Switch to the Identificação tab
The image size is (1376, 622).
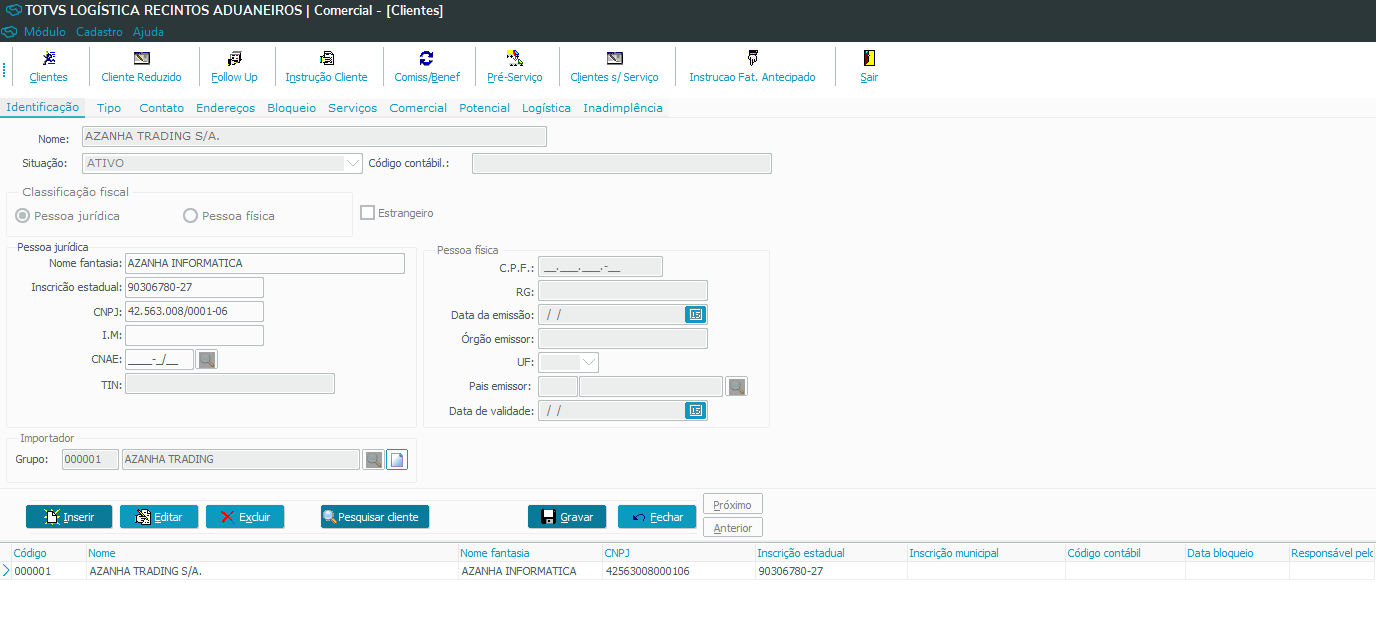(x=42, y=107)
